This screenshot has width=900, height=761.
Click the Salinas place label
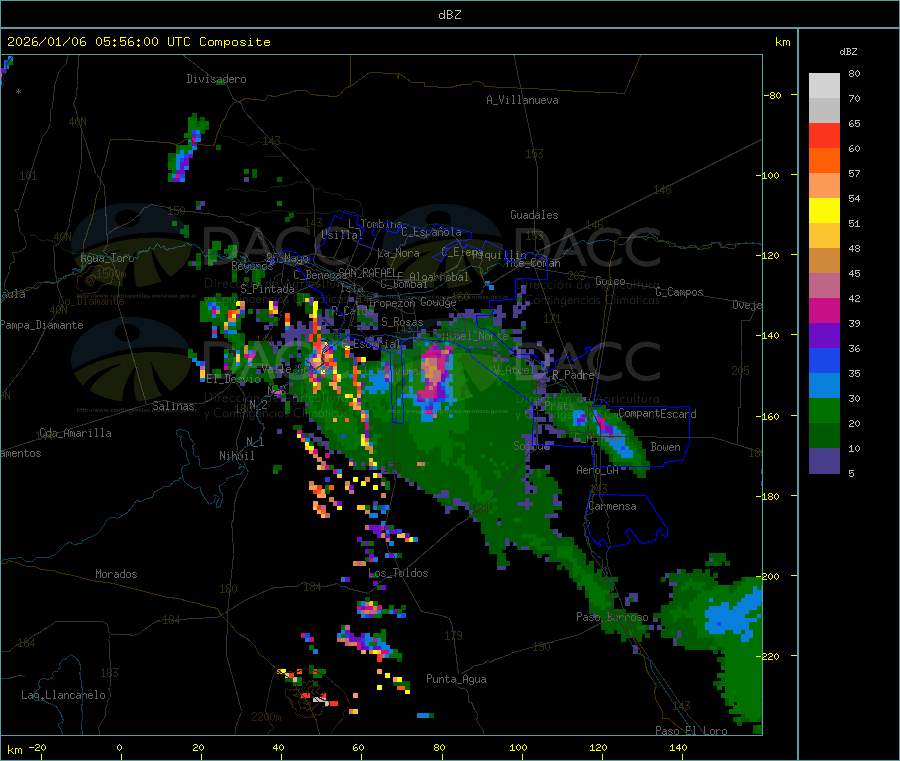173,406
